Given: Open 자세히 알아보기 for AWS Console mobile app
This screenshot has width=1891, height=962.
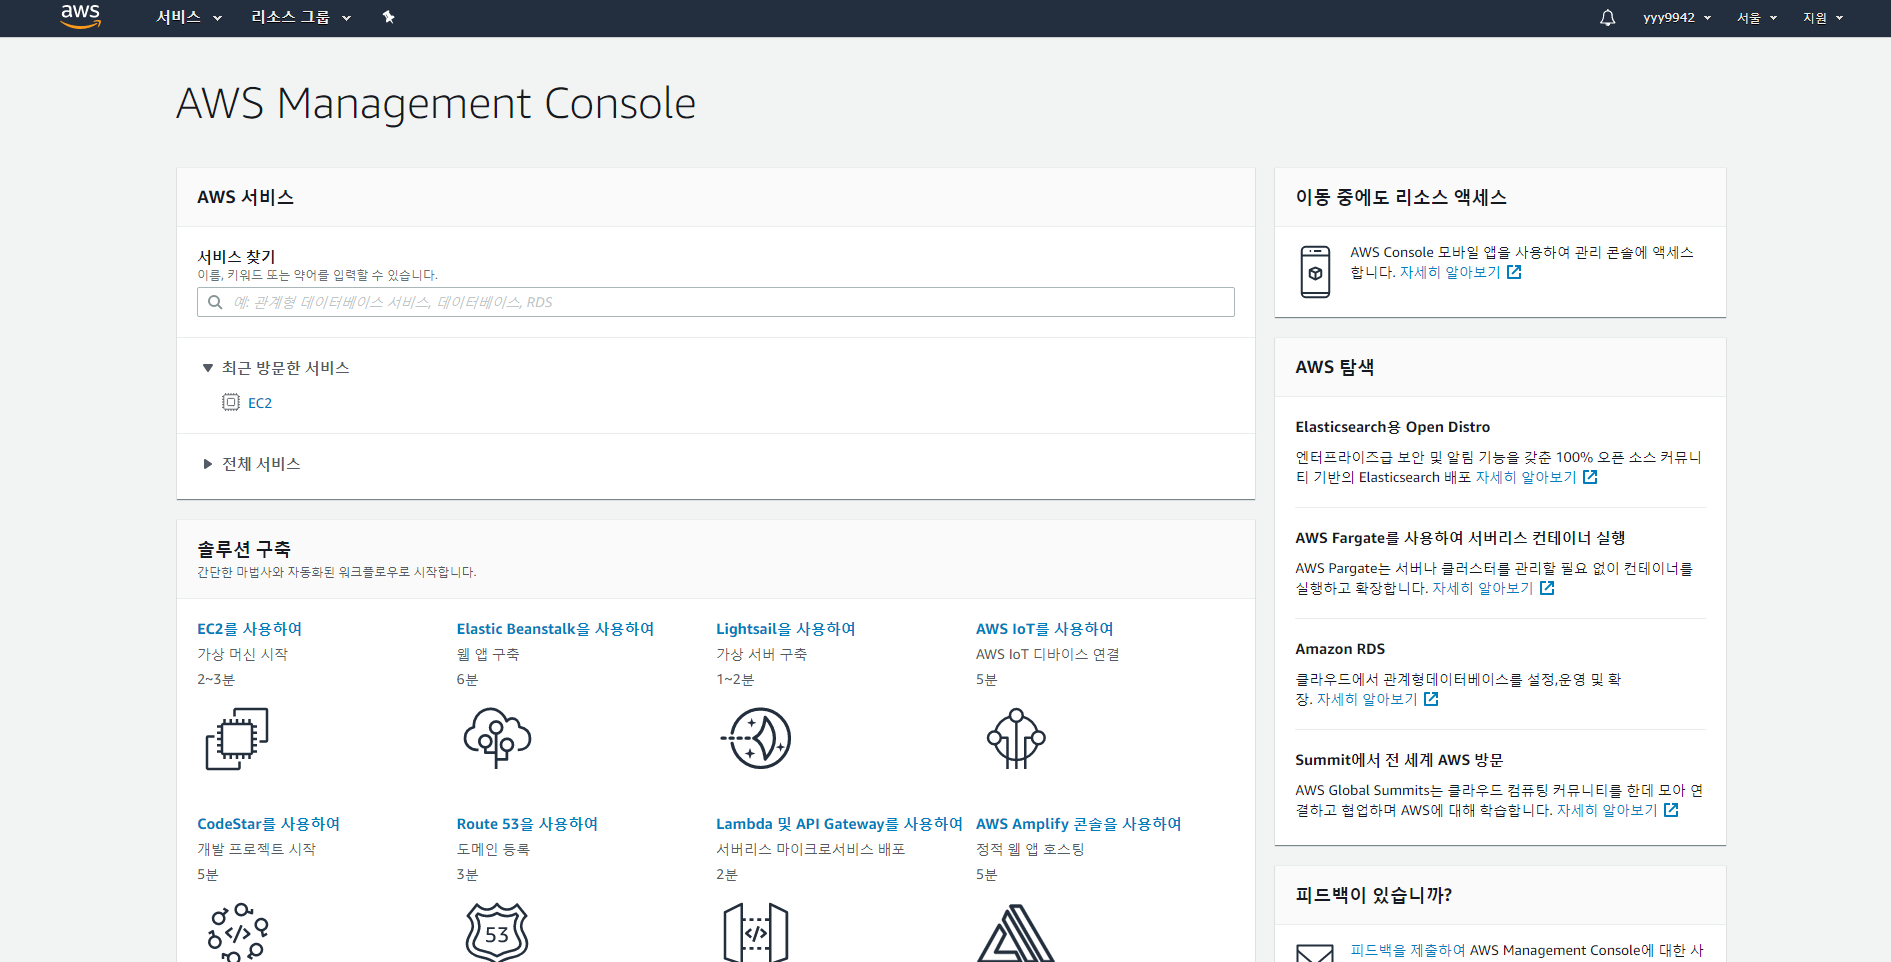Looking at the screenshot, I should click(1450, 272).
